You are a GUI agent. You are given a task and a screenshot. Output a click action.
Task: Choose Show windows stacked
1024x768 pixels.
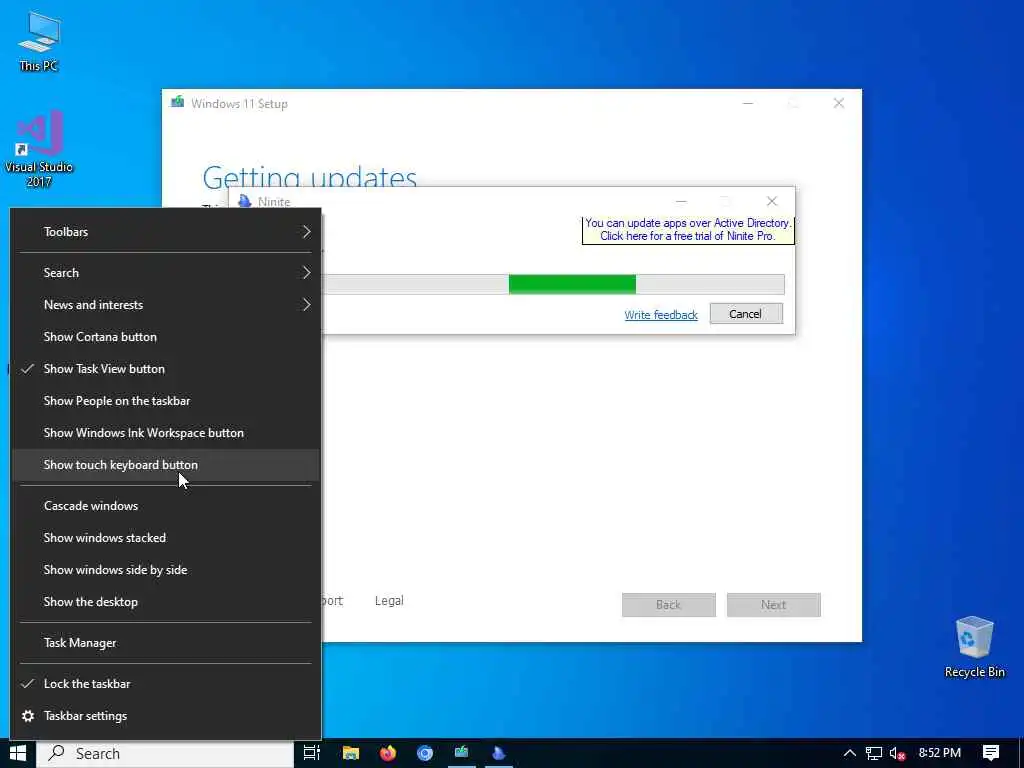pos(166,537)
